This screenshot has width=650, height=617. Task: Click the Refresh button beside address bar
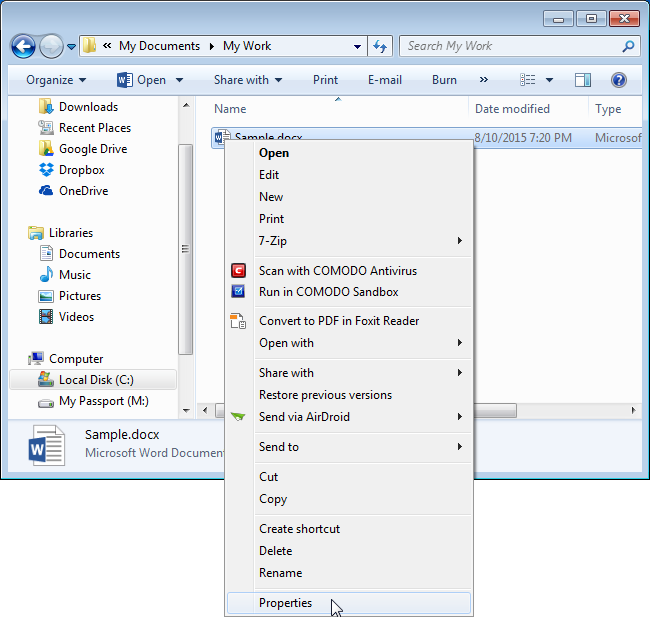click(380, 46)
